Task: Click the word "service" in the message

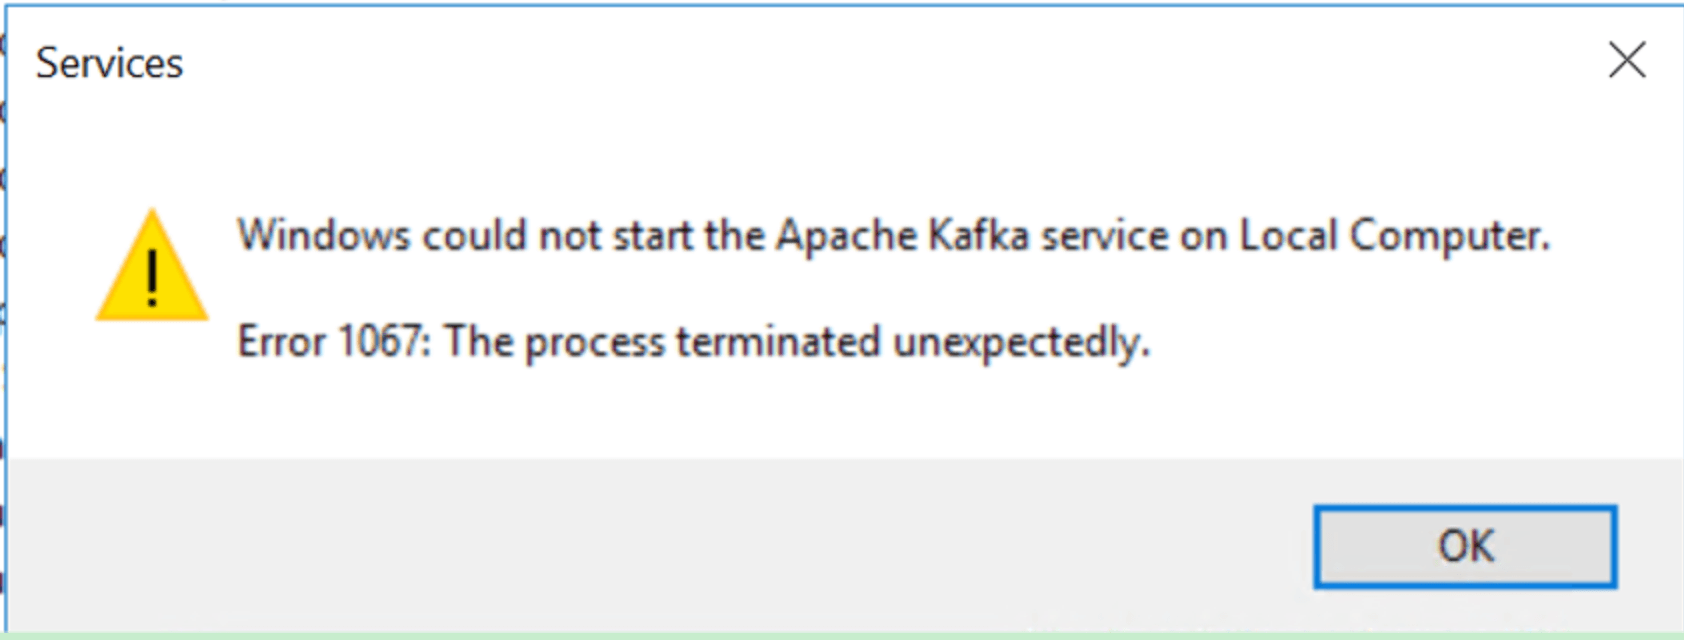Action: point(1104,236)
